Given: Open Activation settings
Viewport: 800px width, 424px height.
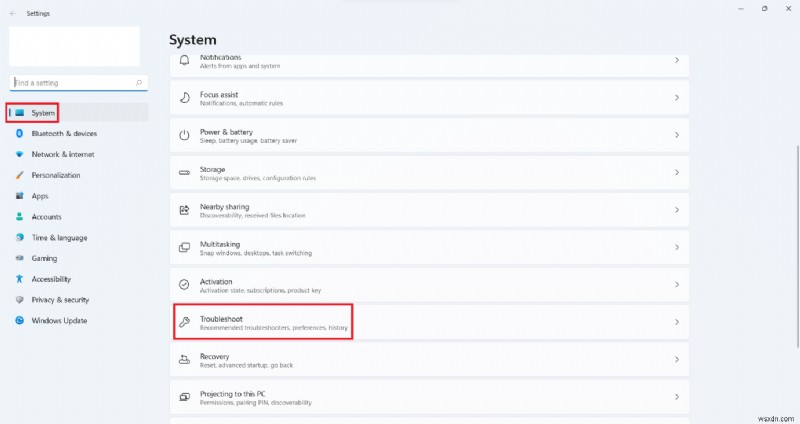Looking at the screenshot, I should (429, 285).
